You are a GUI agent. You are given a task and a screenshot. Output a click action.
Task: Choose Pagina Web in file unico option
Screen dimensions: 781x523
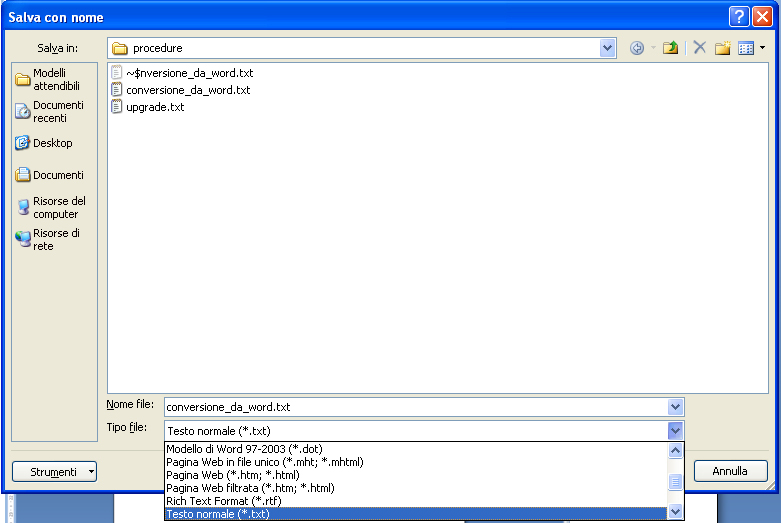416,462
